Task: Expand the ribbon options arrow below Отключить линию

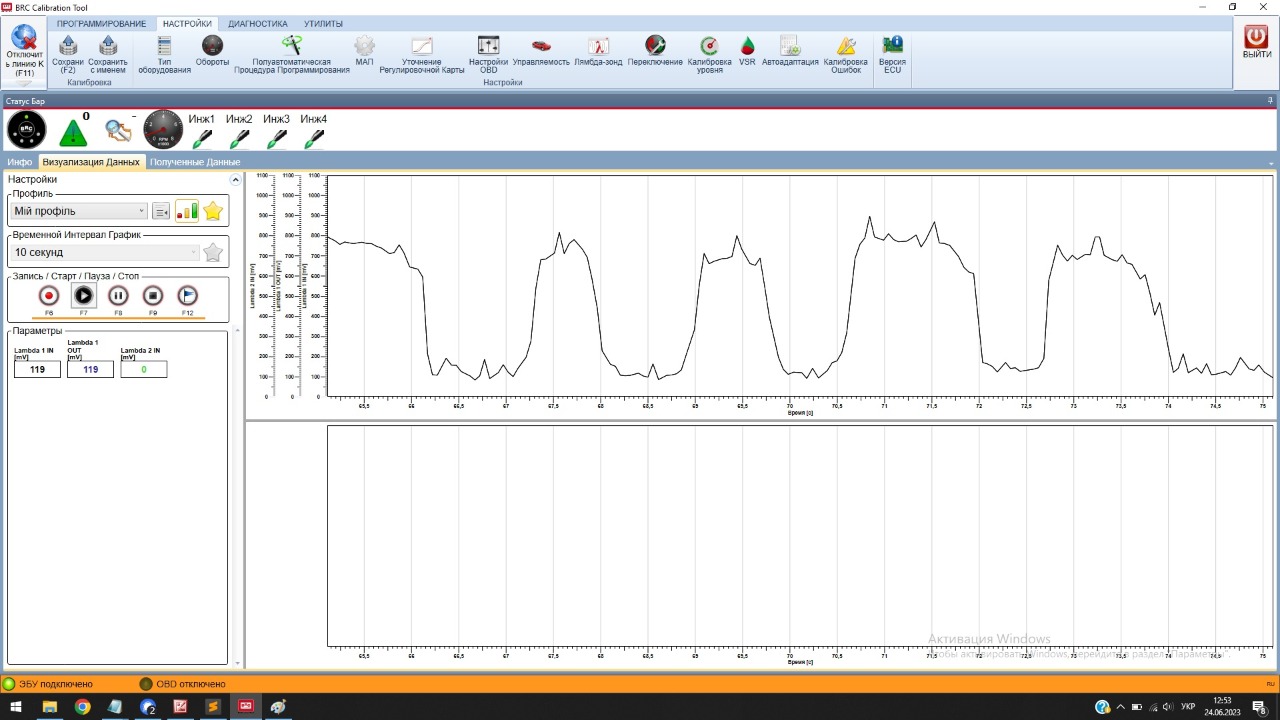Action: click(24, 84)
